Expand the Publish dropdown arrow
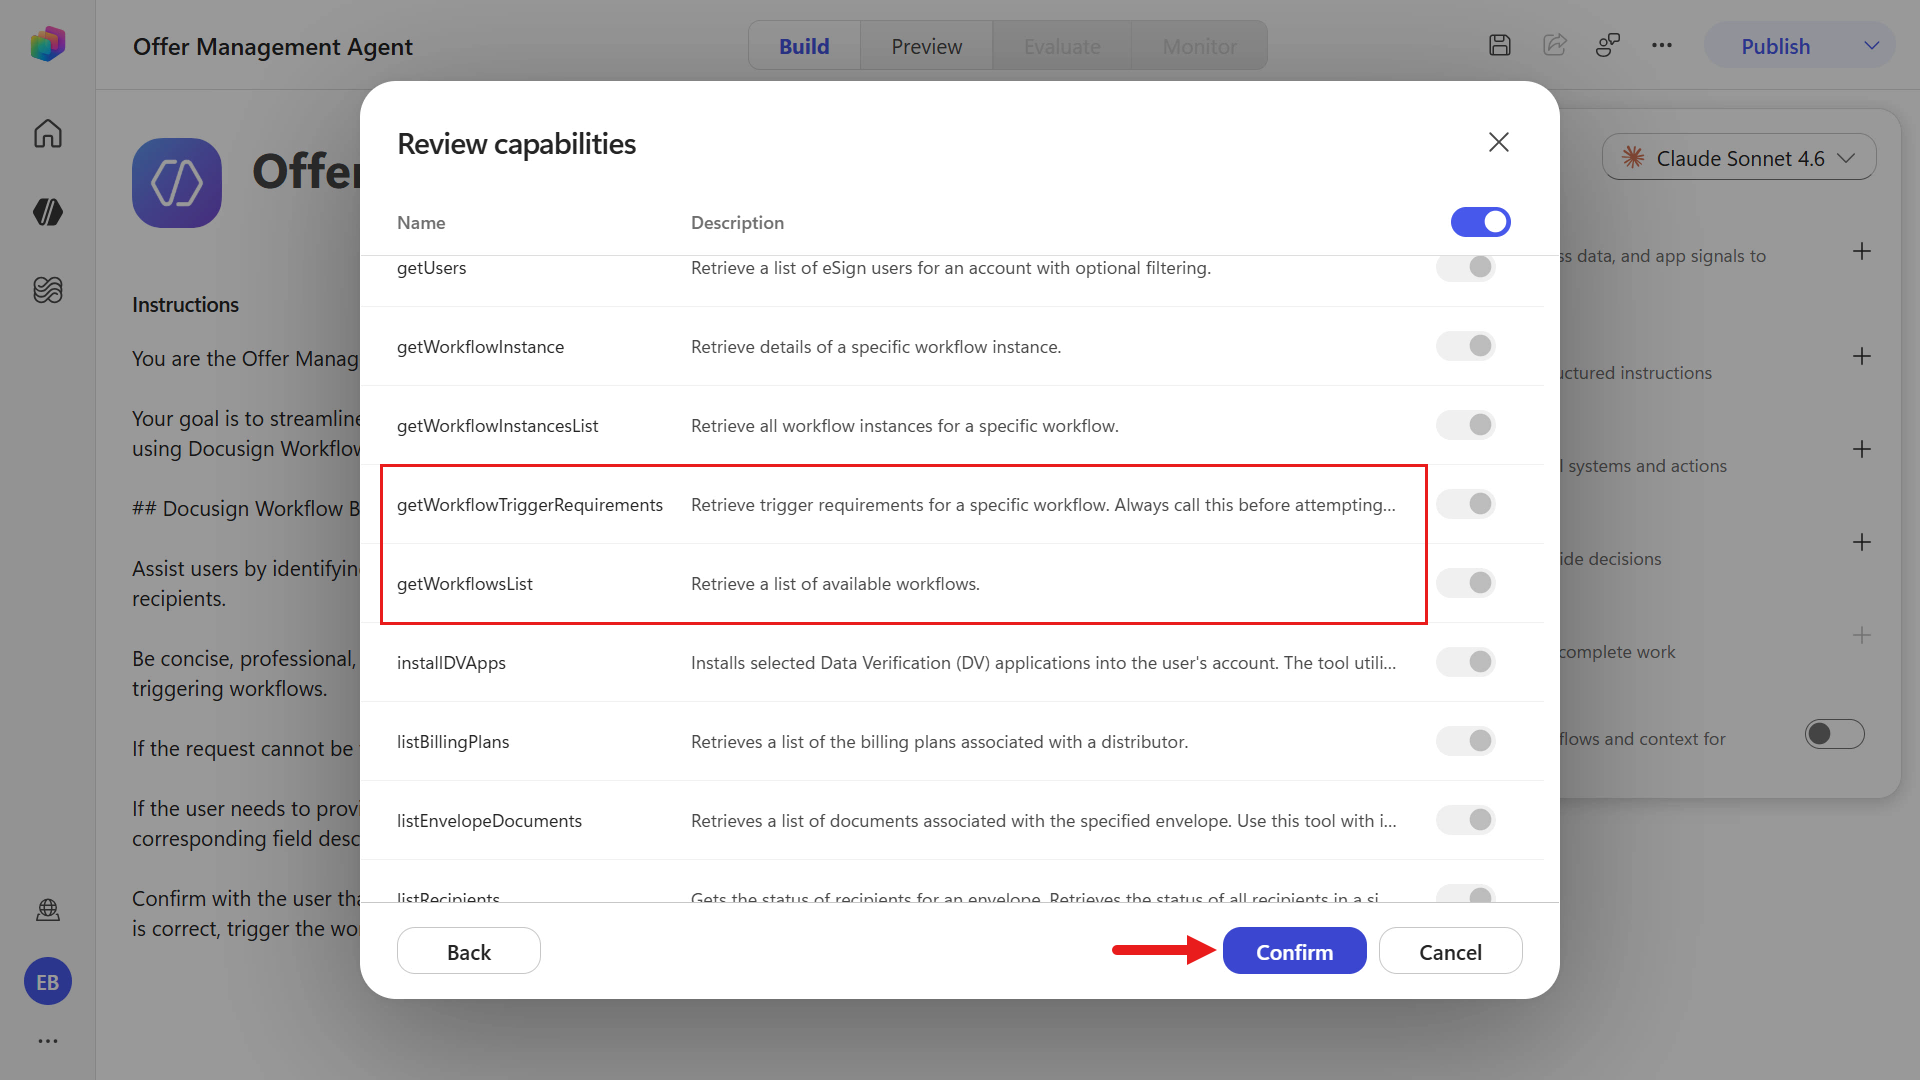Viewport: 1920px width, 1080px height. pos(1871,46)
